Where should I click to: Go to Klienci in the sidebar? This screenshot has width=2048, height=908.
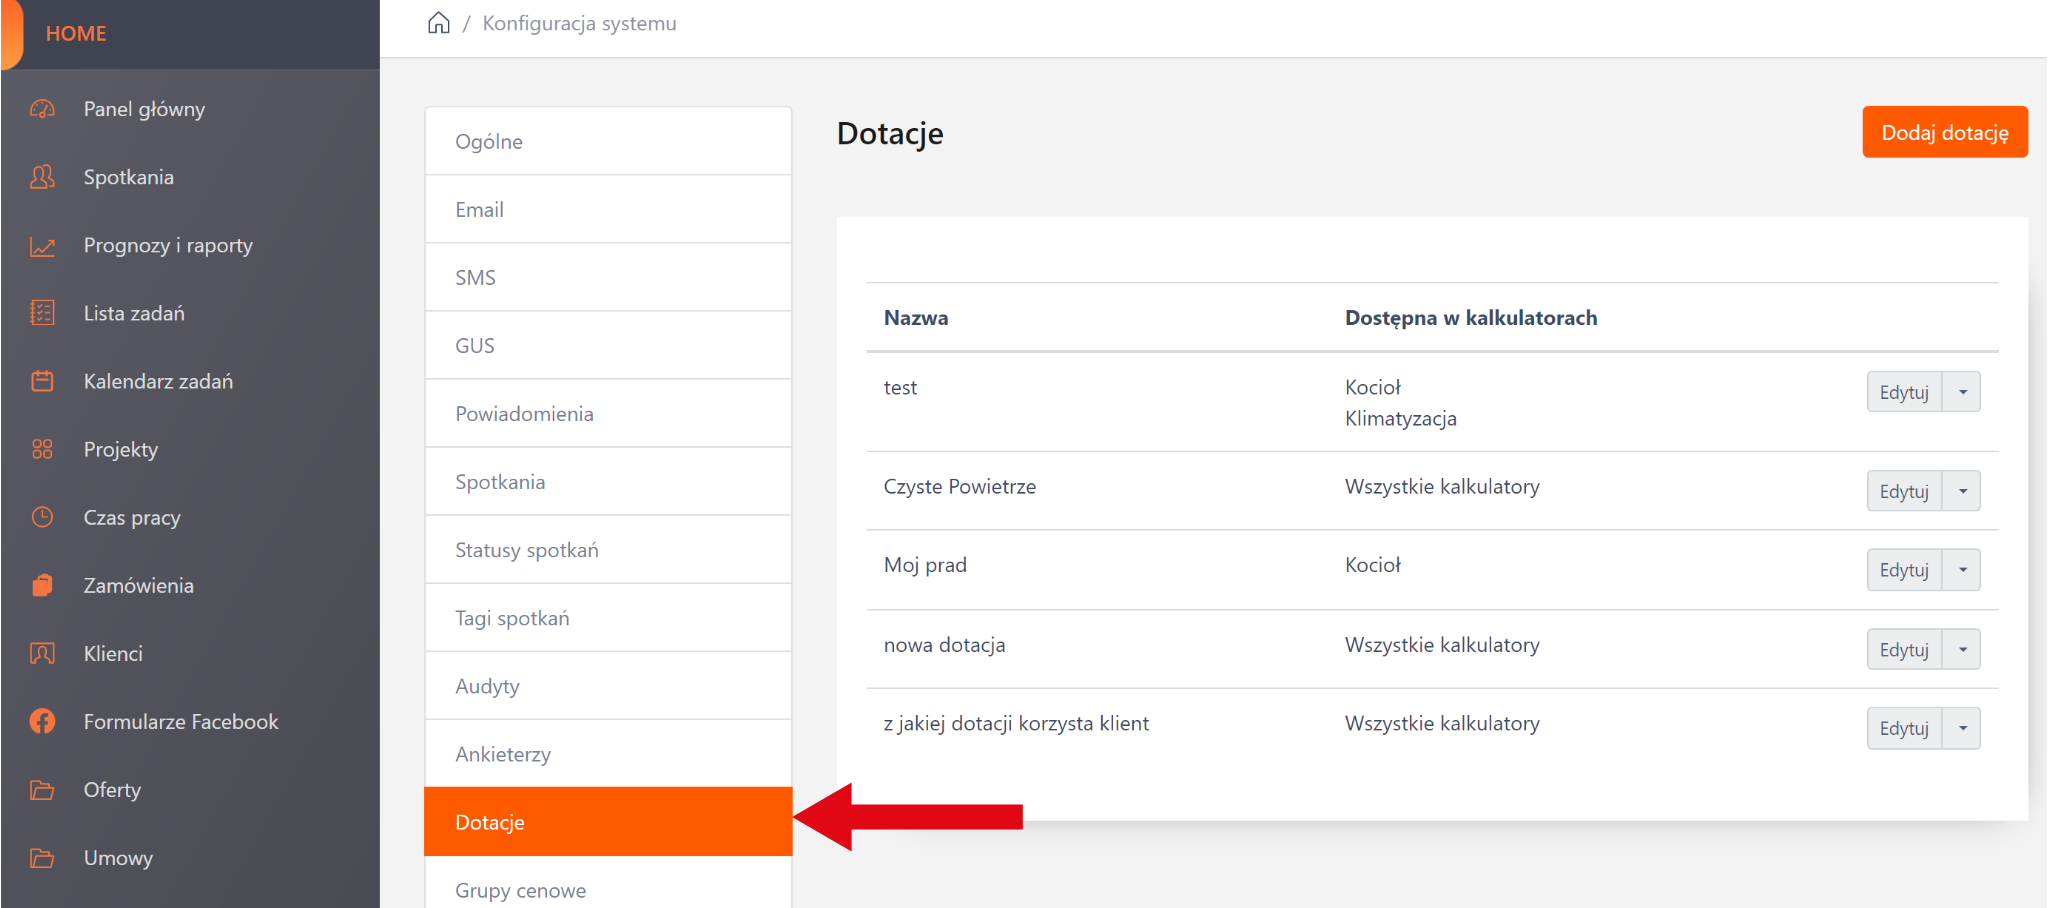(113, 654)
